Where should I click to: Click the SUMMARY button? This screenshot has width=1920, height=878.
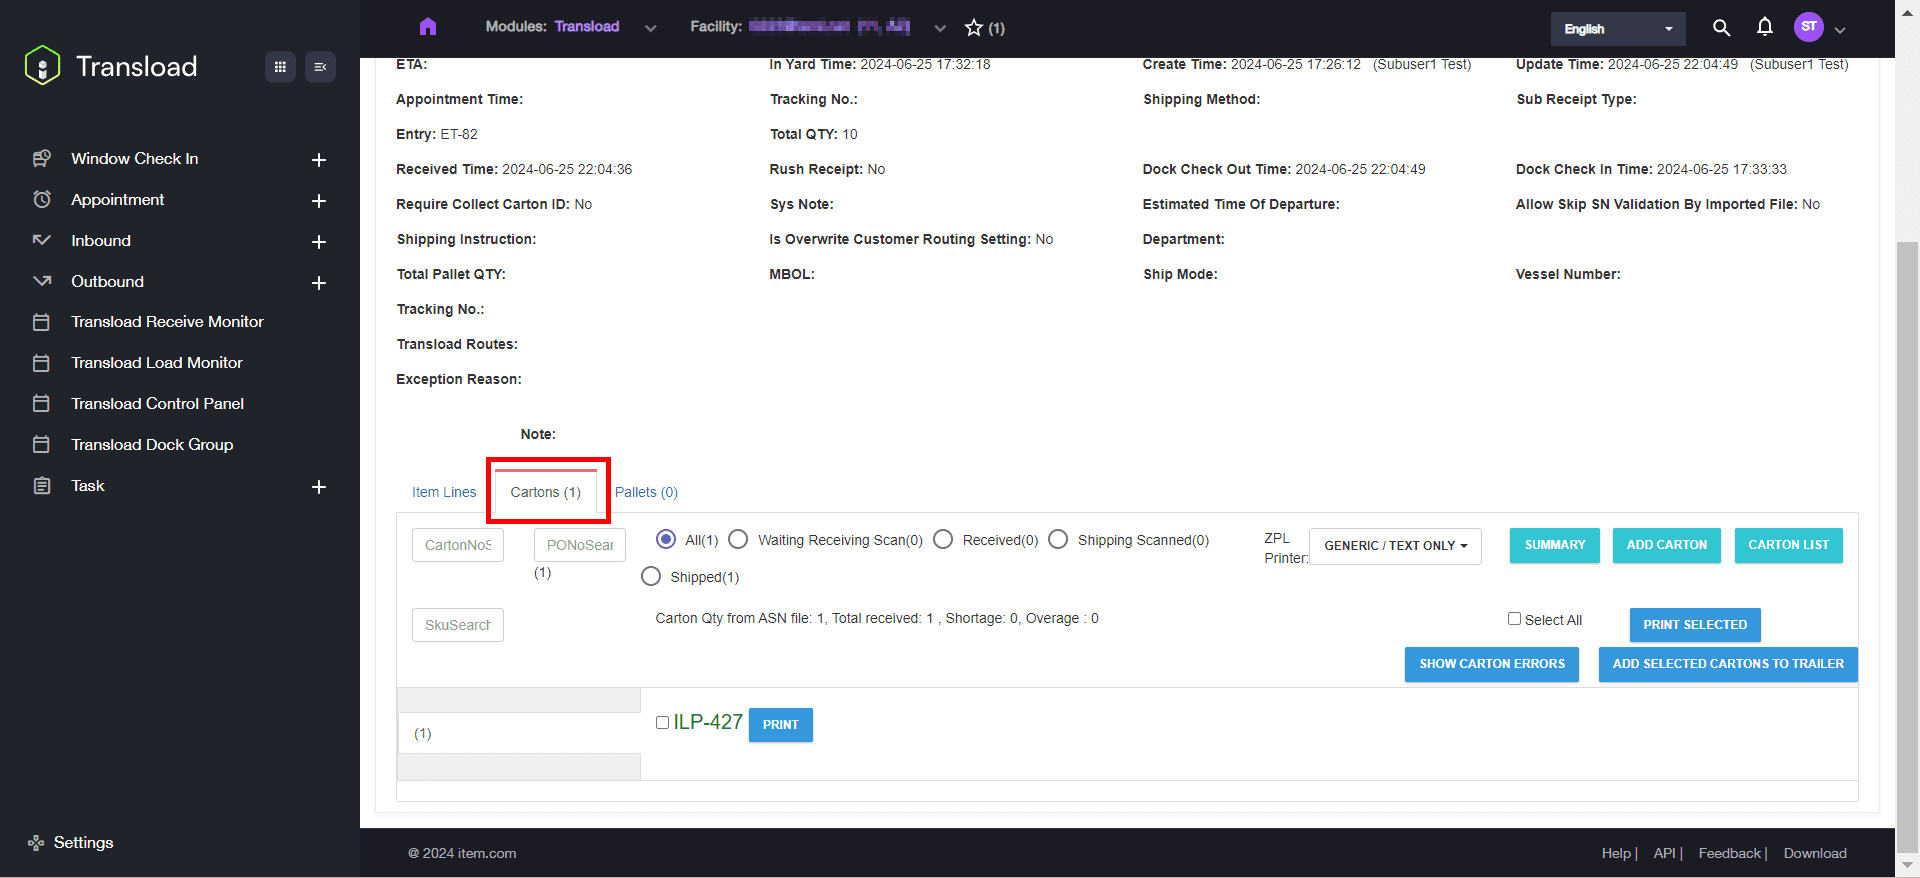(1555, 545)
